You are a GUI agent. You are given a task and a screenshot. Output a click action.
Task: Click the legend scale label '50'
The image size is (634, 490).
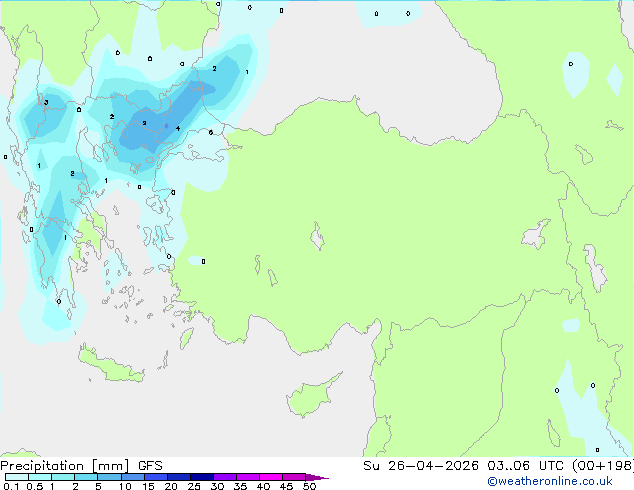click(x=309, y=486)
